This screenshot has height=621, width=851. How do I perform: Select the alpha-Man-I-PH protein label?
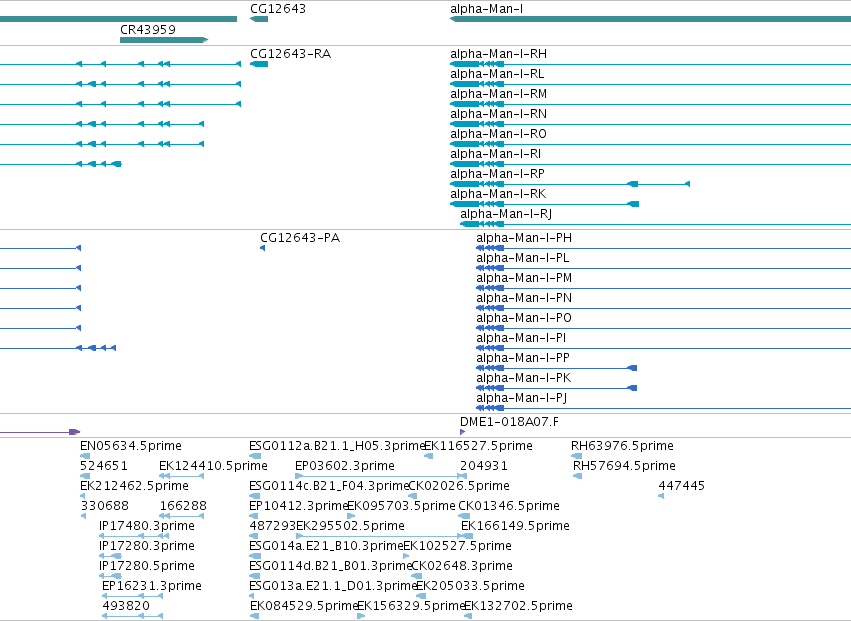click(524, 238)
